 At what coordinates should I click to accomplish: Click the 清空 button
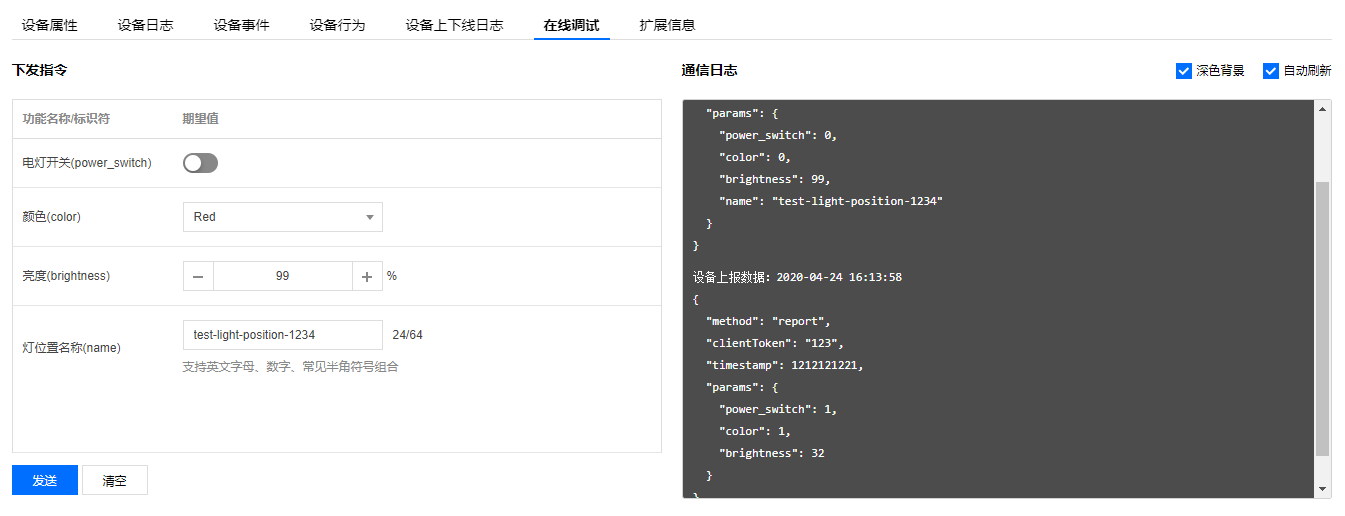(x=115, y=480)
